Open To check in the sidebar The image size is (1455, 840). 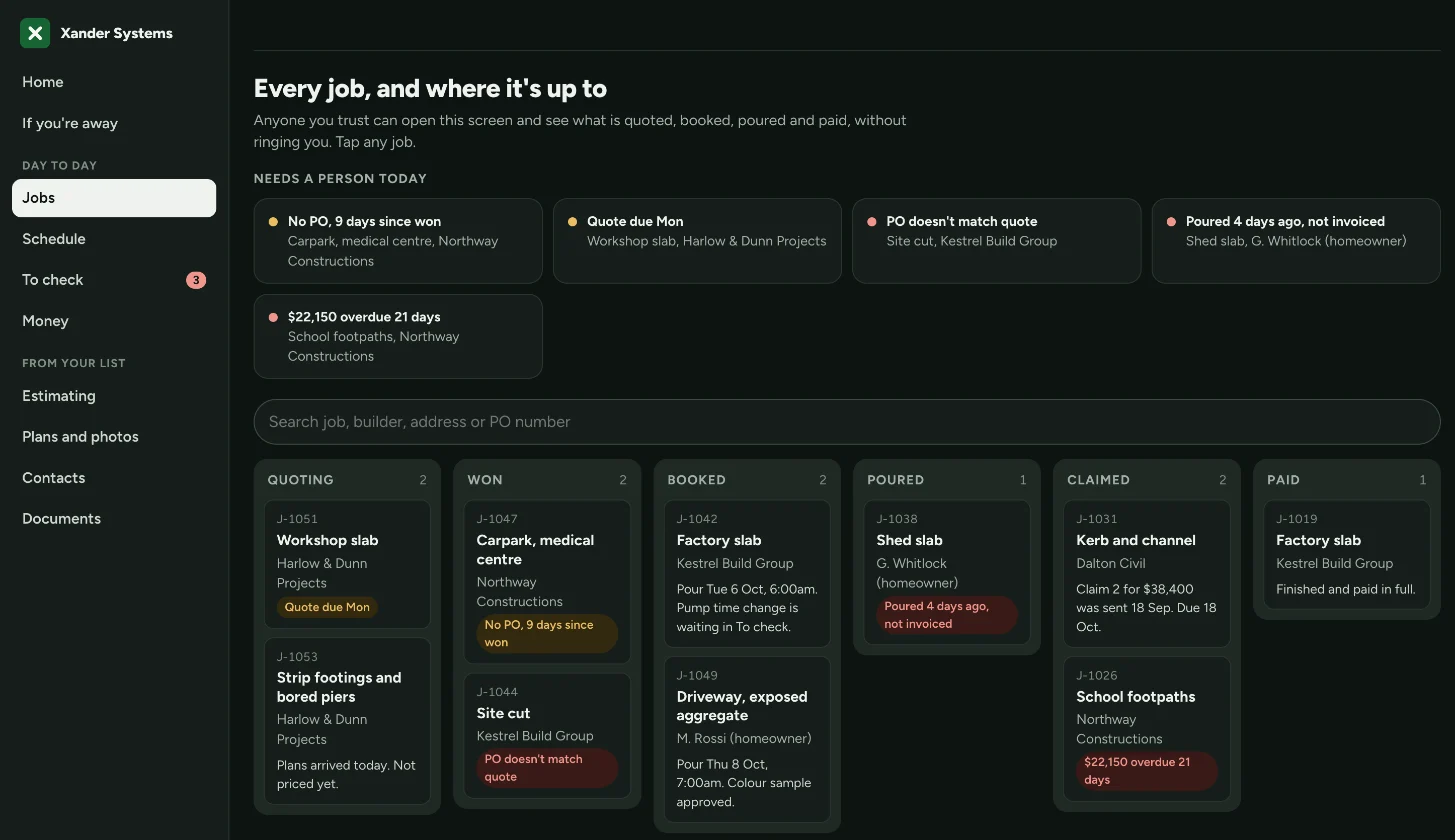(x=114, y=280)
